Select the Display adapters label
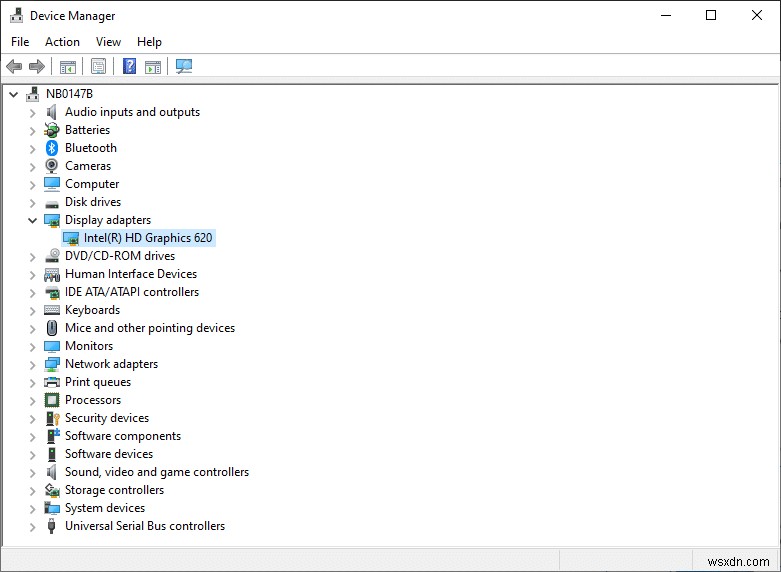The width and height of the screenshot is (781, 572). coord(108,220)
